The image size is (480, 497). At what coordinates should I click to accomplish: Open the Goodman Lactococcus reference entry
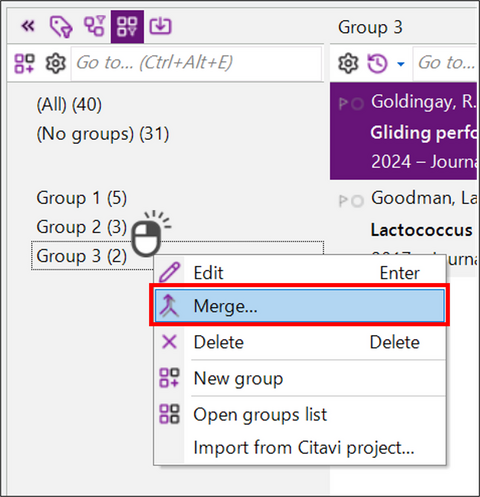(405, 228)
